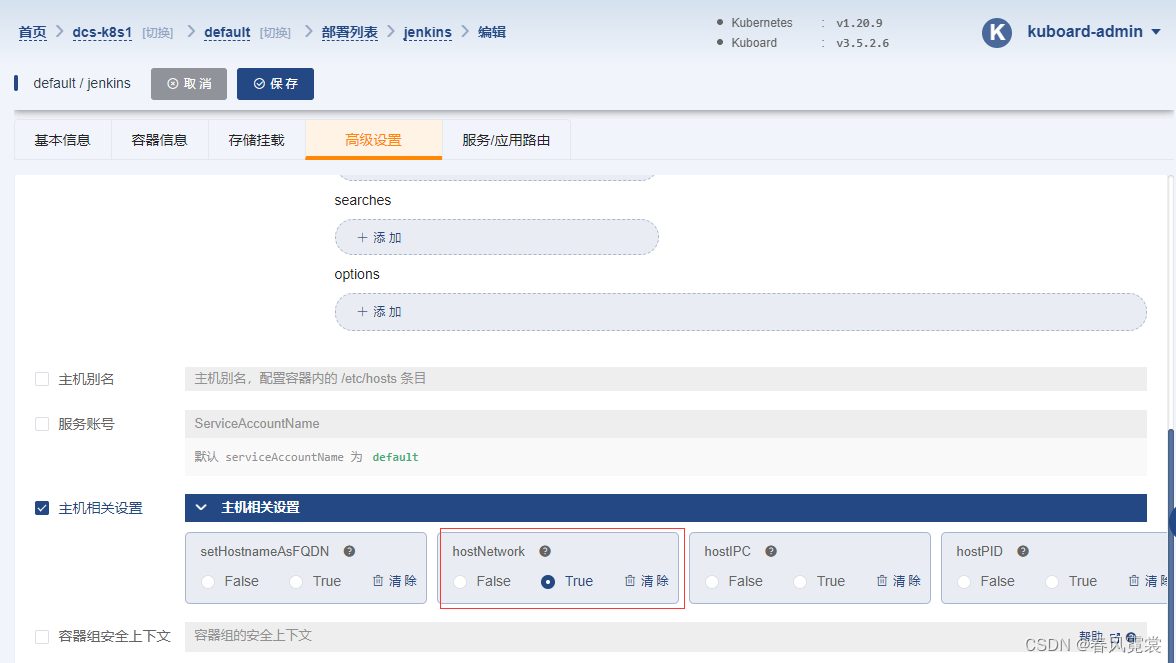The height and width of the screenshot is (663, 1176).
Task: Open the 部署列表 breadcrumb link
Action: [x=350, y=32]
